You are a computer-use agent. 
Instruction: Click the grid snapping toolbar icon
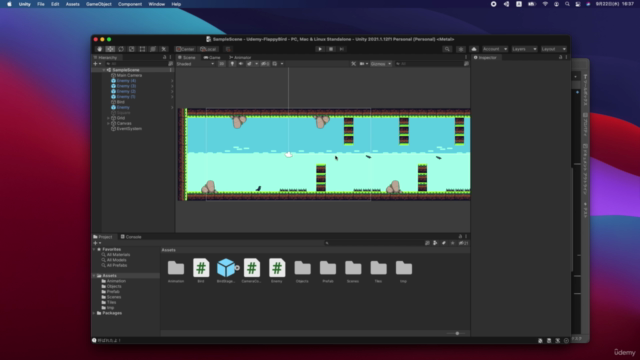click(228, 49)
